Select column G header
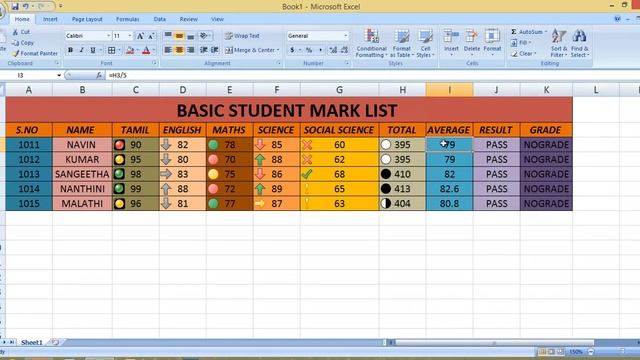 339,90
